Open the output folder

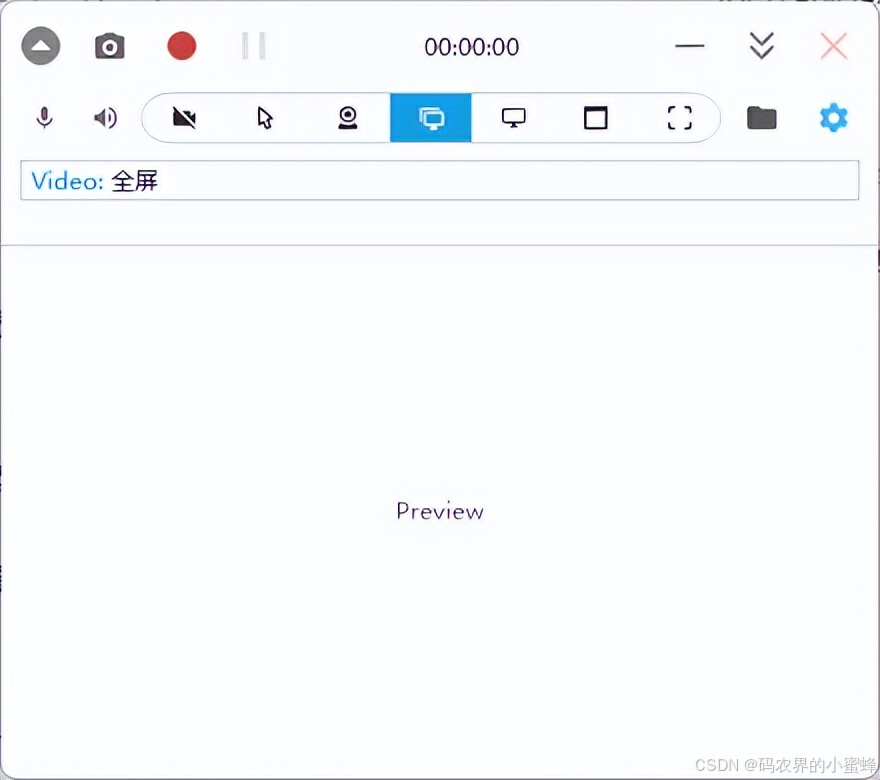pyautogui.click(x=762, y=118)
